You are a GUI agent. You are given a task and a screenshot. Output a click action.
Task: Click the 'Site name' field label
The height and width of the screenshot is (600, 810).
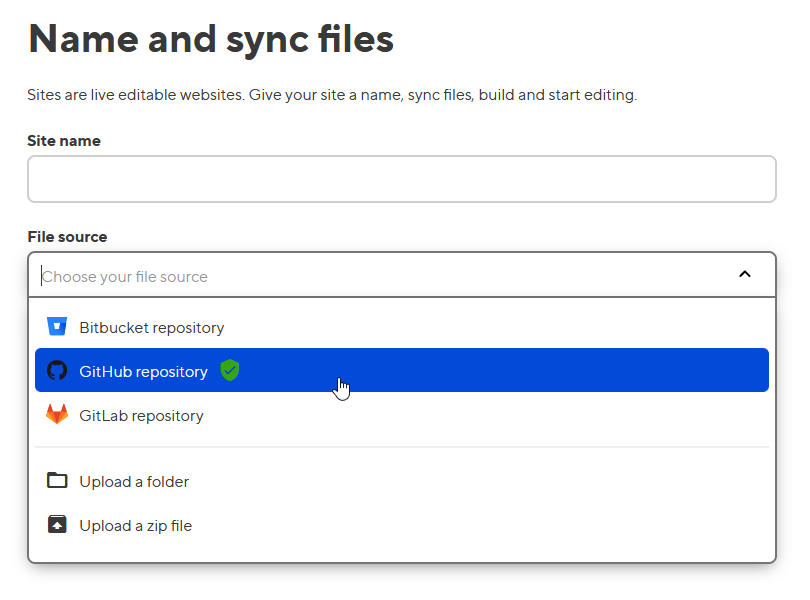(x=64, y=141)
